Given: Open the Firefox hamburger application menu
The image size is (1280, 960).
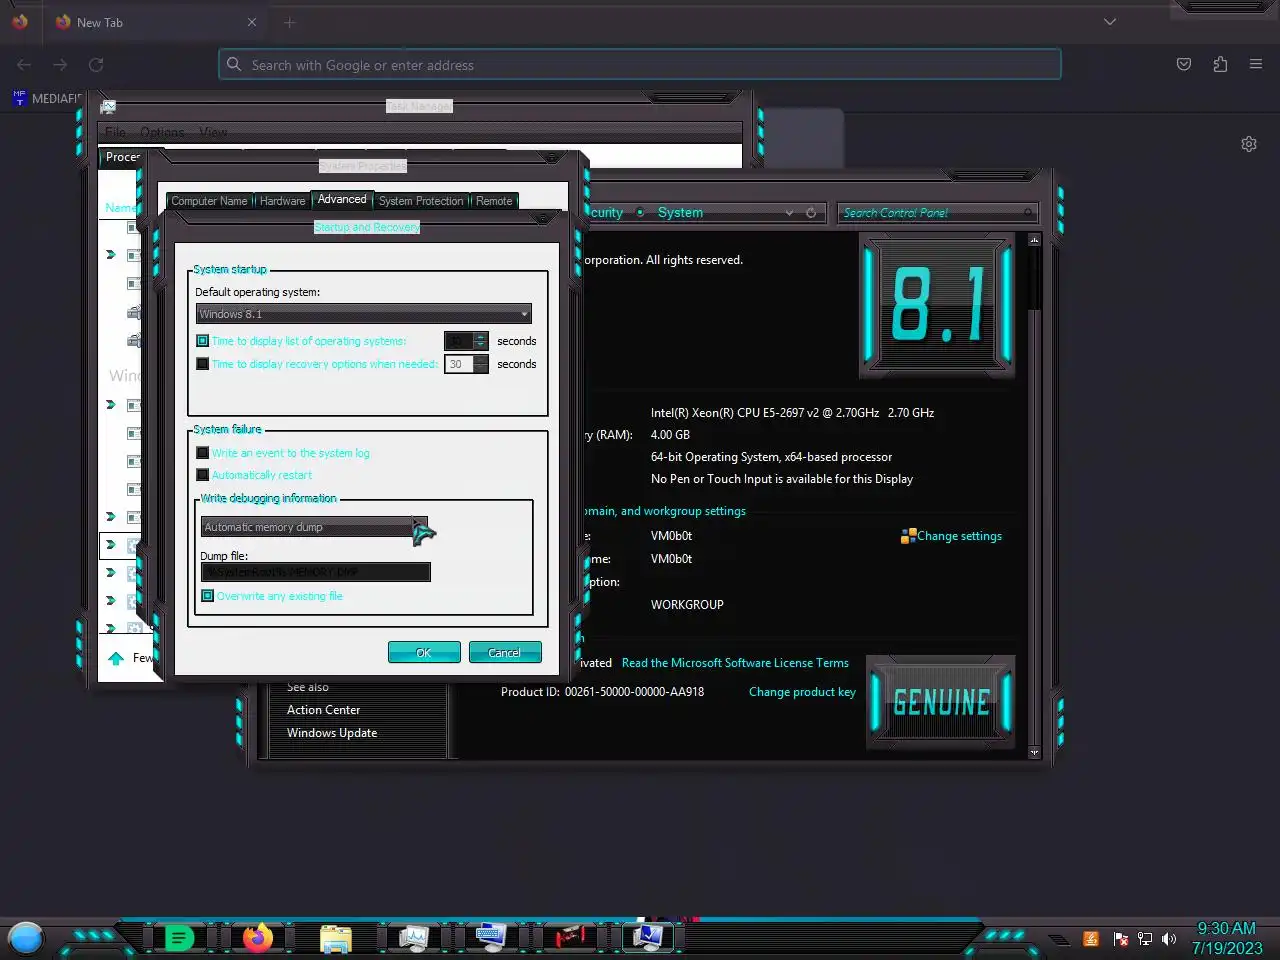Looking at the screenshot, I should point(1256,65).
